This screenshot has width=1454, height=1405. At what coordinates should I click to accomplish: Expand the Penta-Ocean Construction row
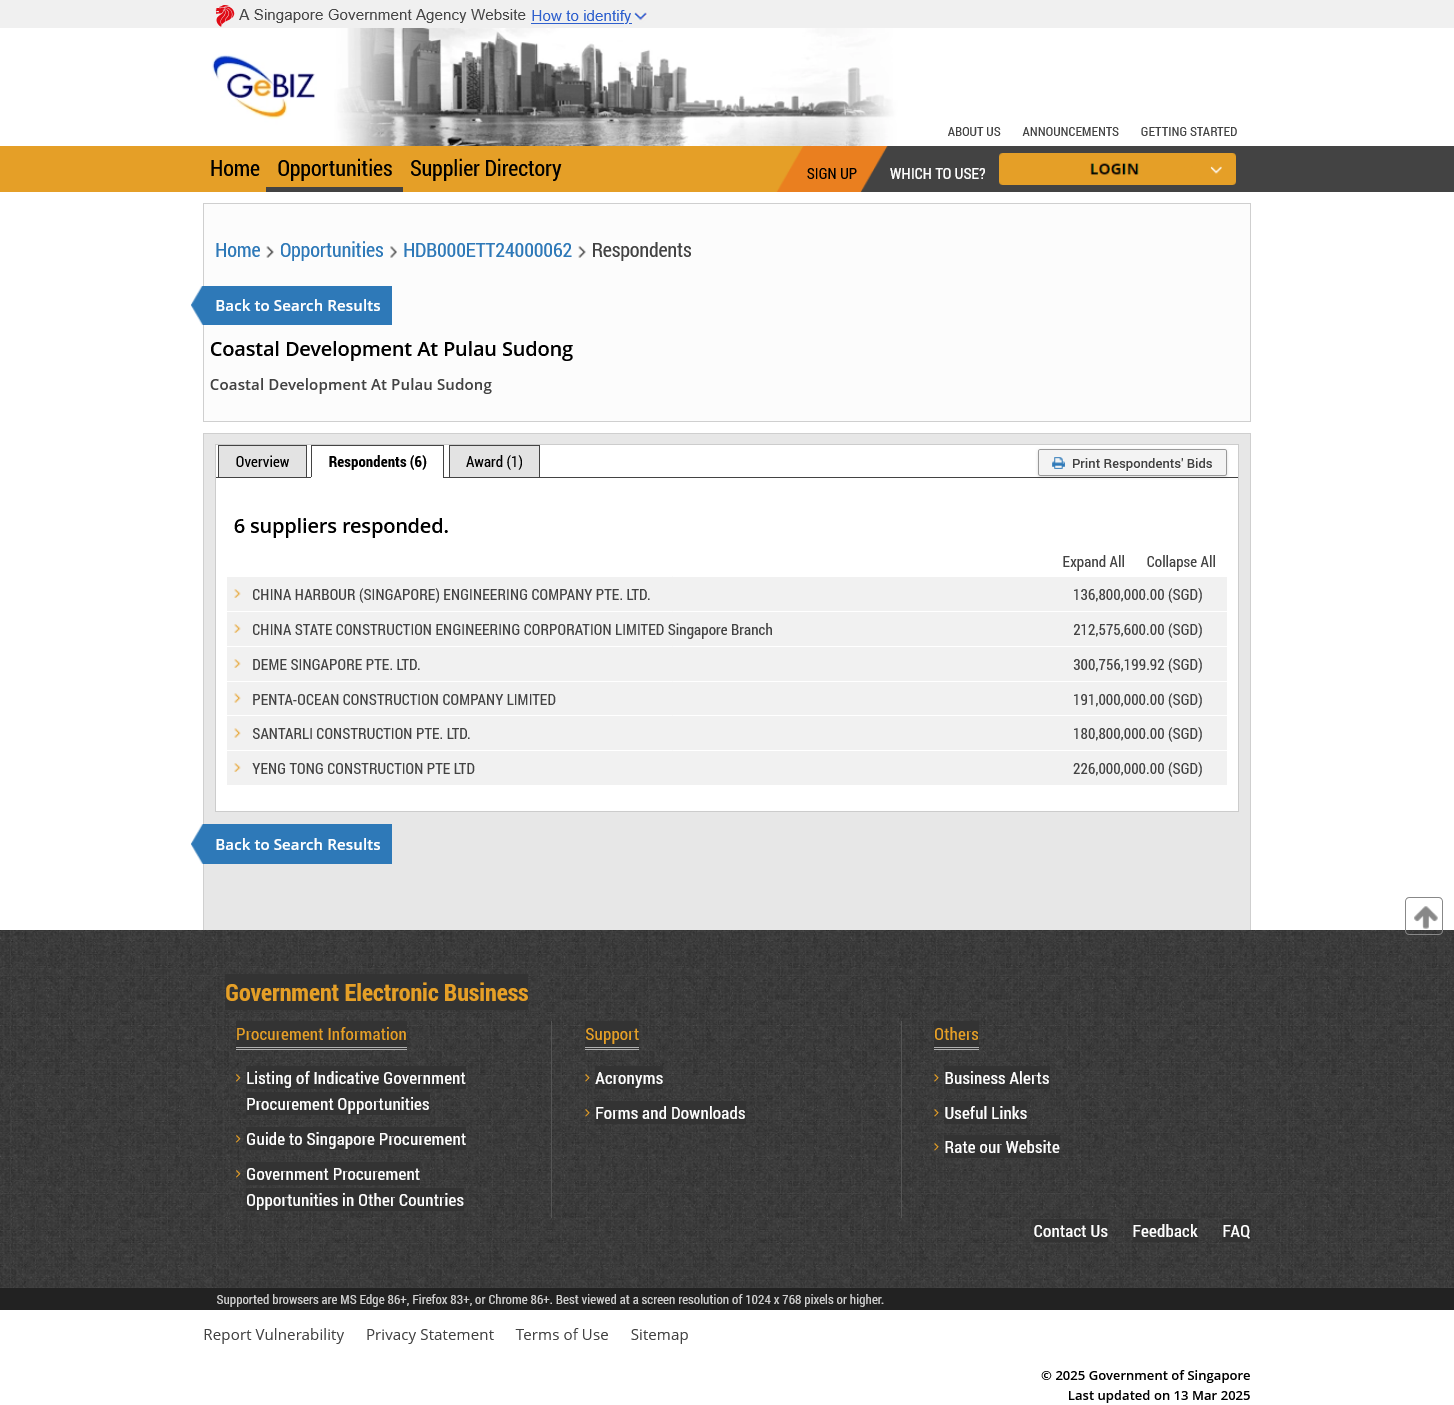pyautogui.click(x=238, y=699)
